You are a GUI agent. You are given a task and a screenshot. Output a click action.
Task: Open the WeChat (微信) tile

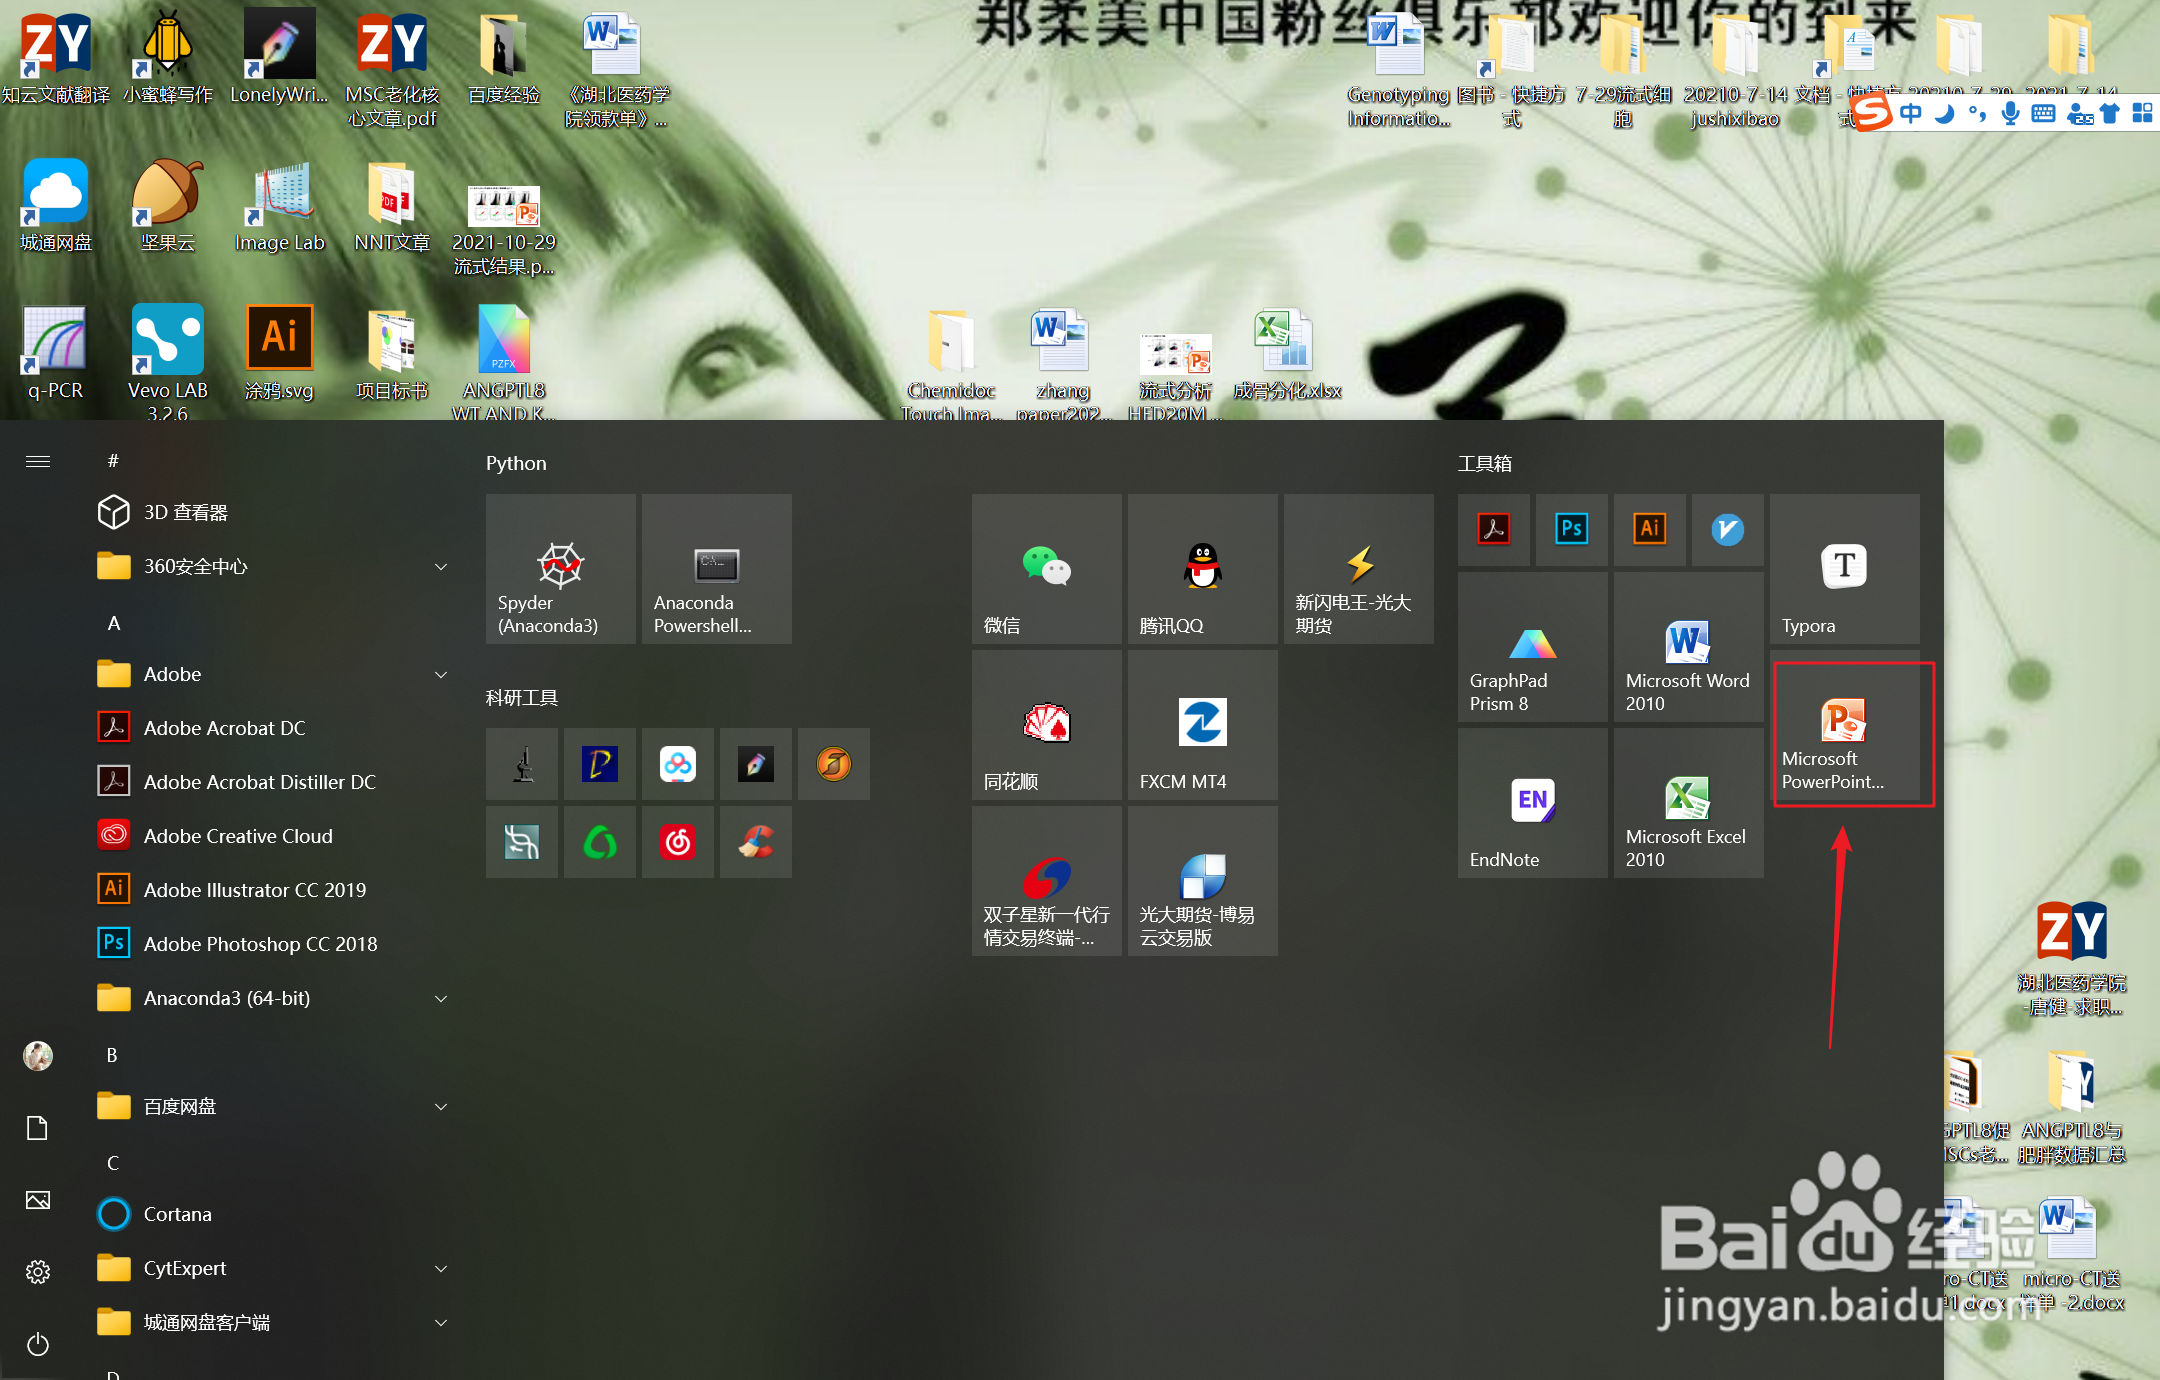[x=1046, y=569]
